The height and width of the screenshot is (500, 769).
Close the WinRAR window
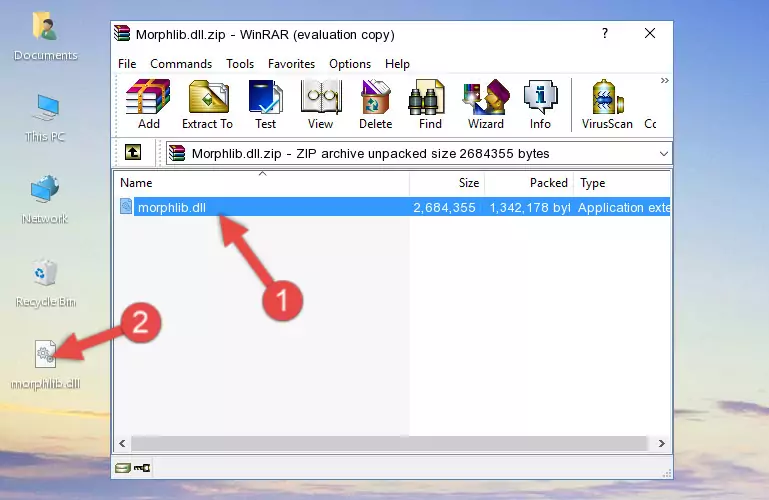(x=650, y=33)
